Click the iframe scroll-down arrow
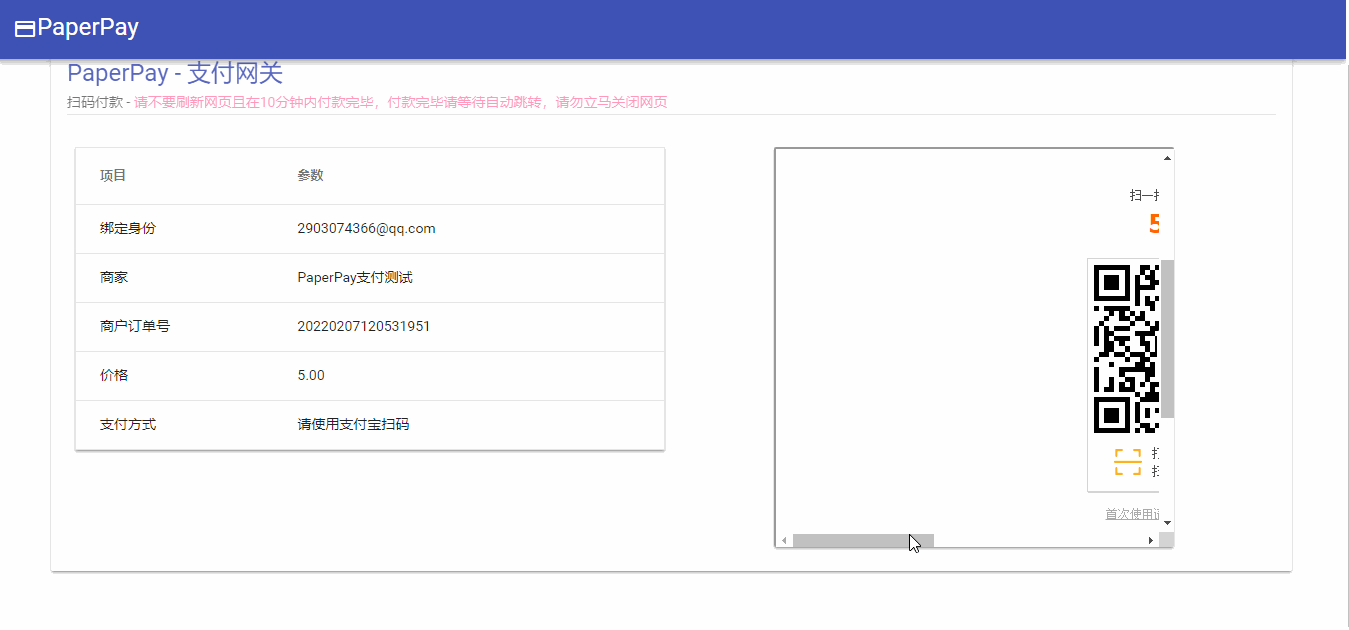Image resolution: width=1349 pixels, height=630 pixels. [x=1167, y=523]
